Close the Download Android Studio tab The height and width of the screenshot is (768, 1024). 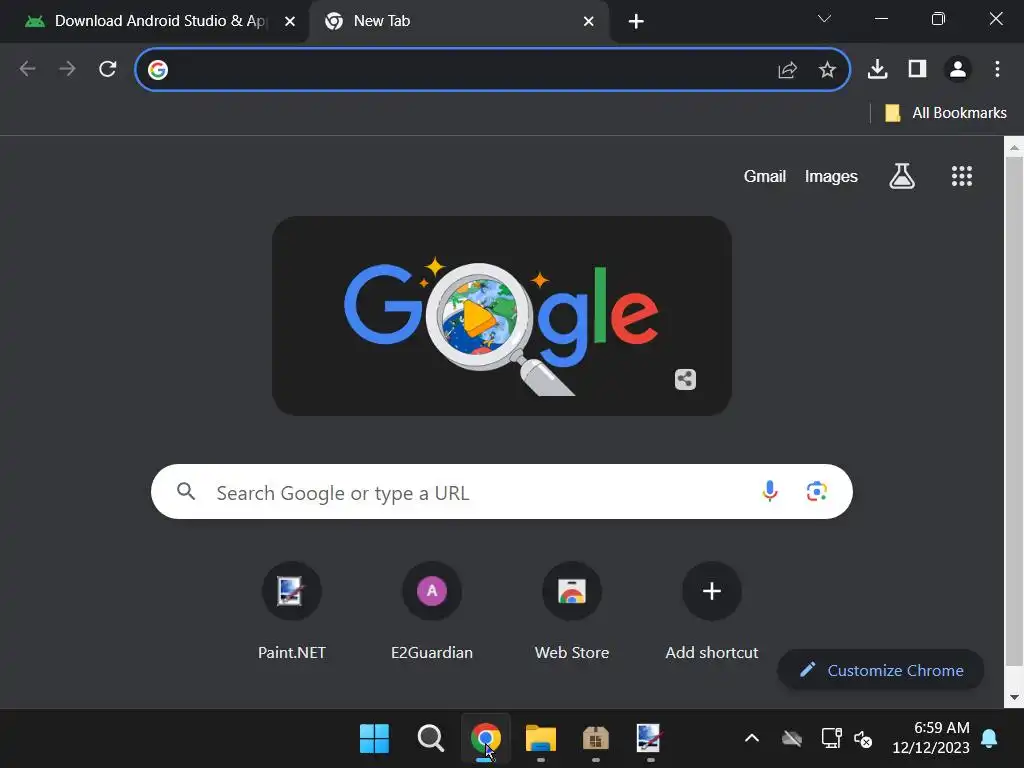(290, 22)
